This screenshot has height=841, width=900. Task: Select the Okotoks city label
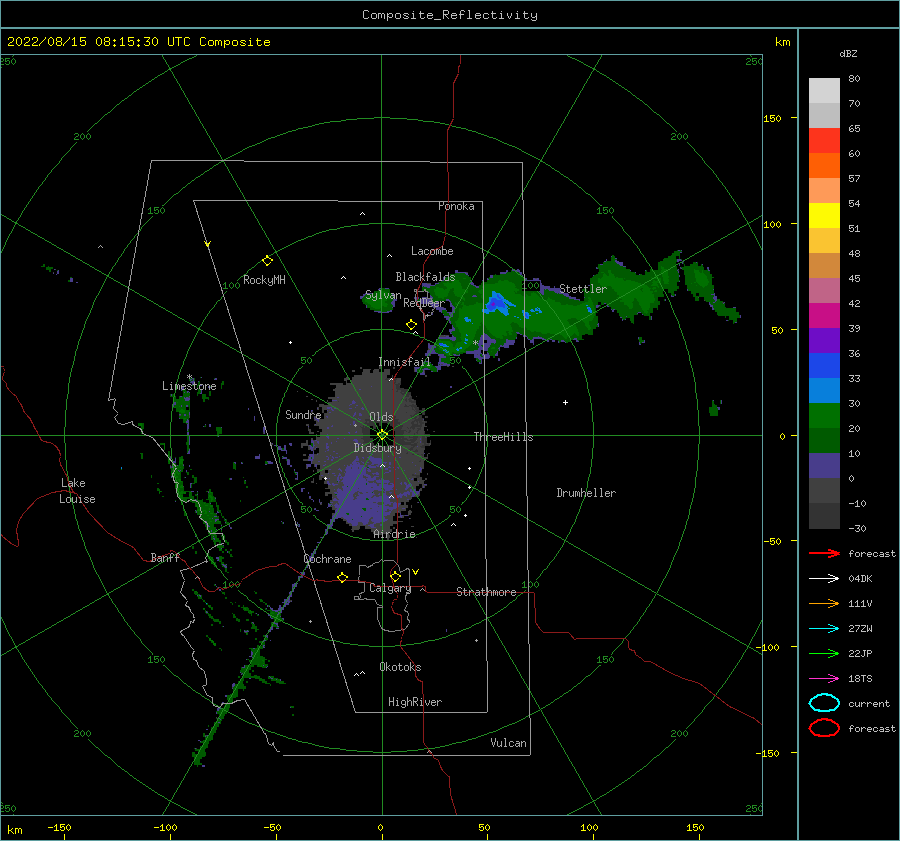point(400,667)
